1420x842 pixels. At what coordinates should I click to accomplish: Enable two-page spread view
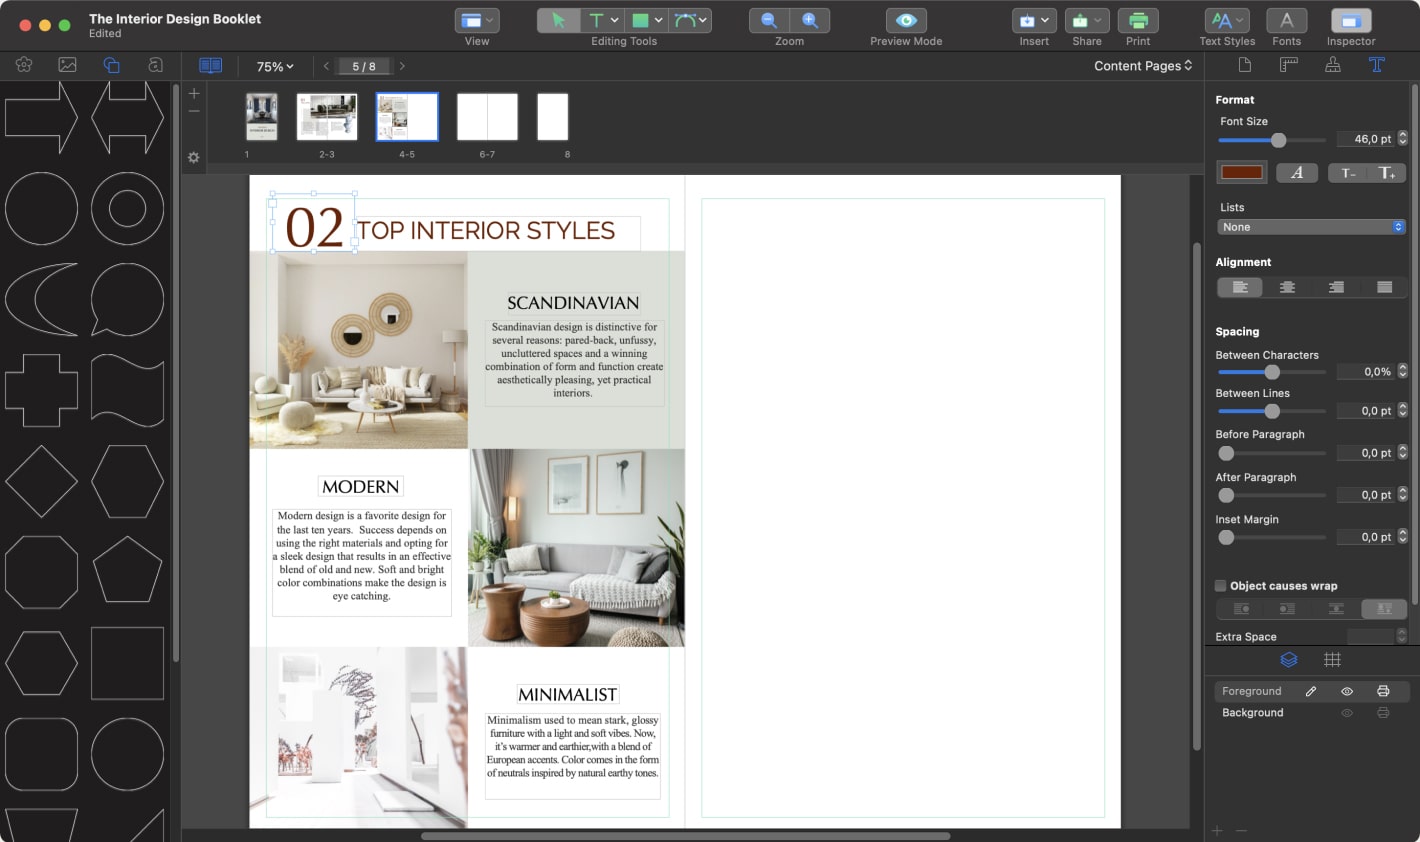[210, 65]
